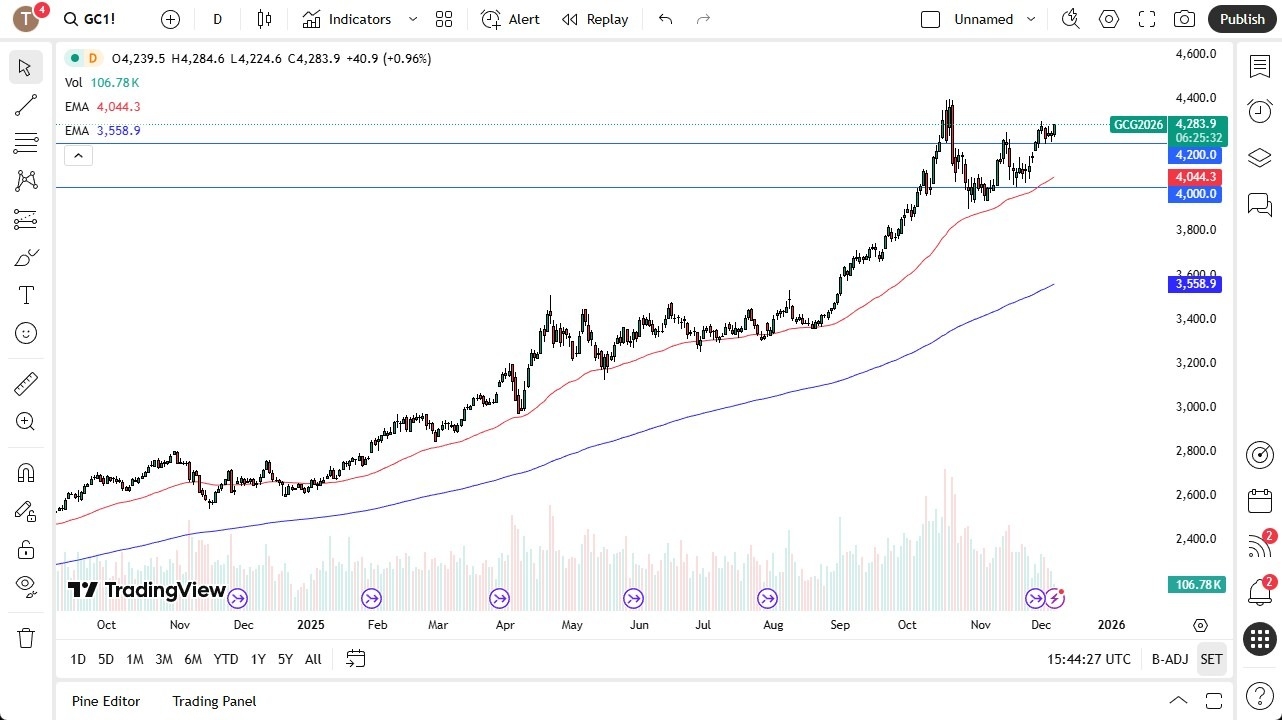Click the Publish button
This screenshot has height=720, width=1282.
1242,19
